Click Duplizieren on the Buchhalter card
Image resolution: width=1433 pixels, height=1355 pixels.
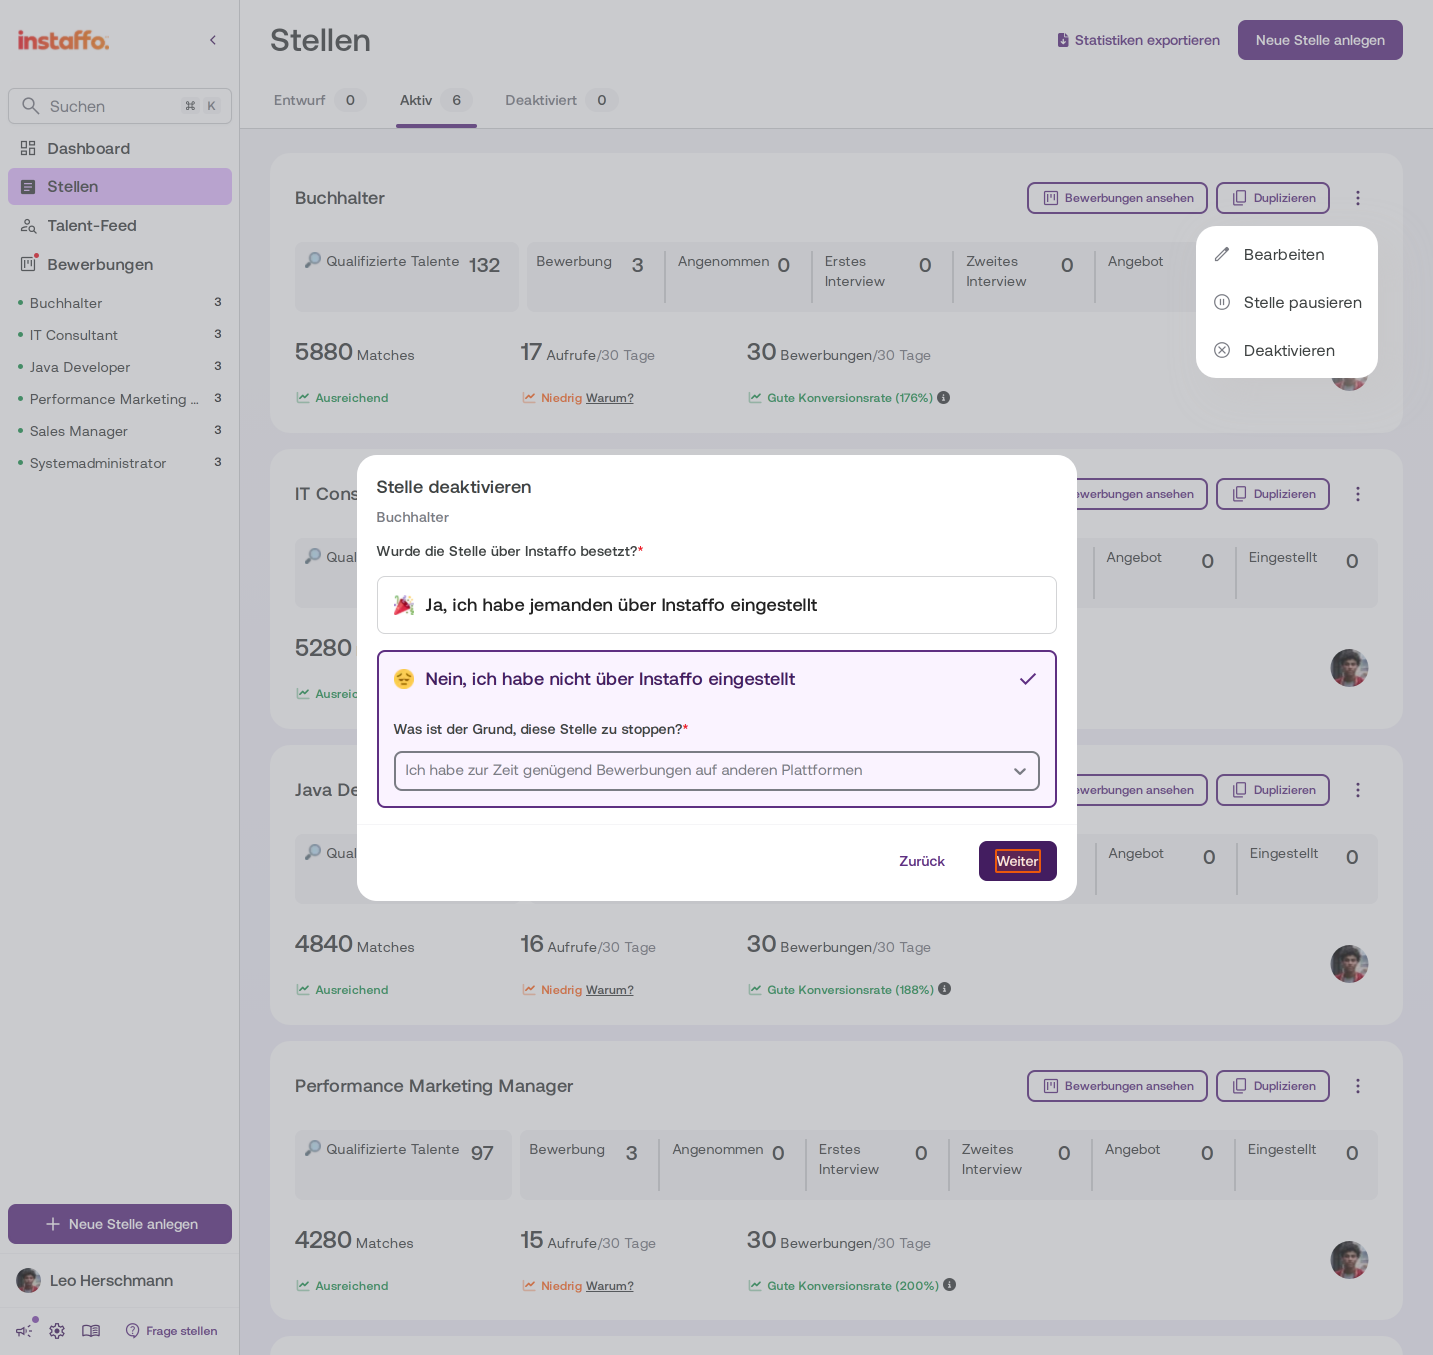click(1273, 198)
